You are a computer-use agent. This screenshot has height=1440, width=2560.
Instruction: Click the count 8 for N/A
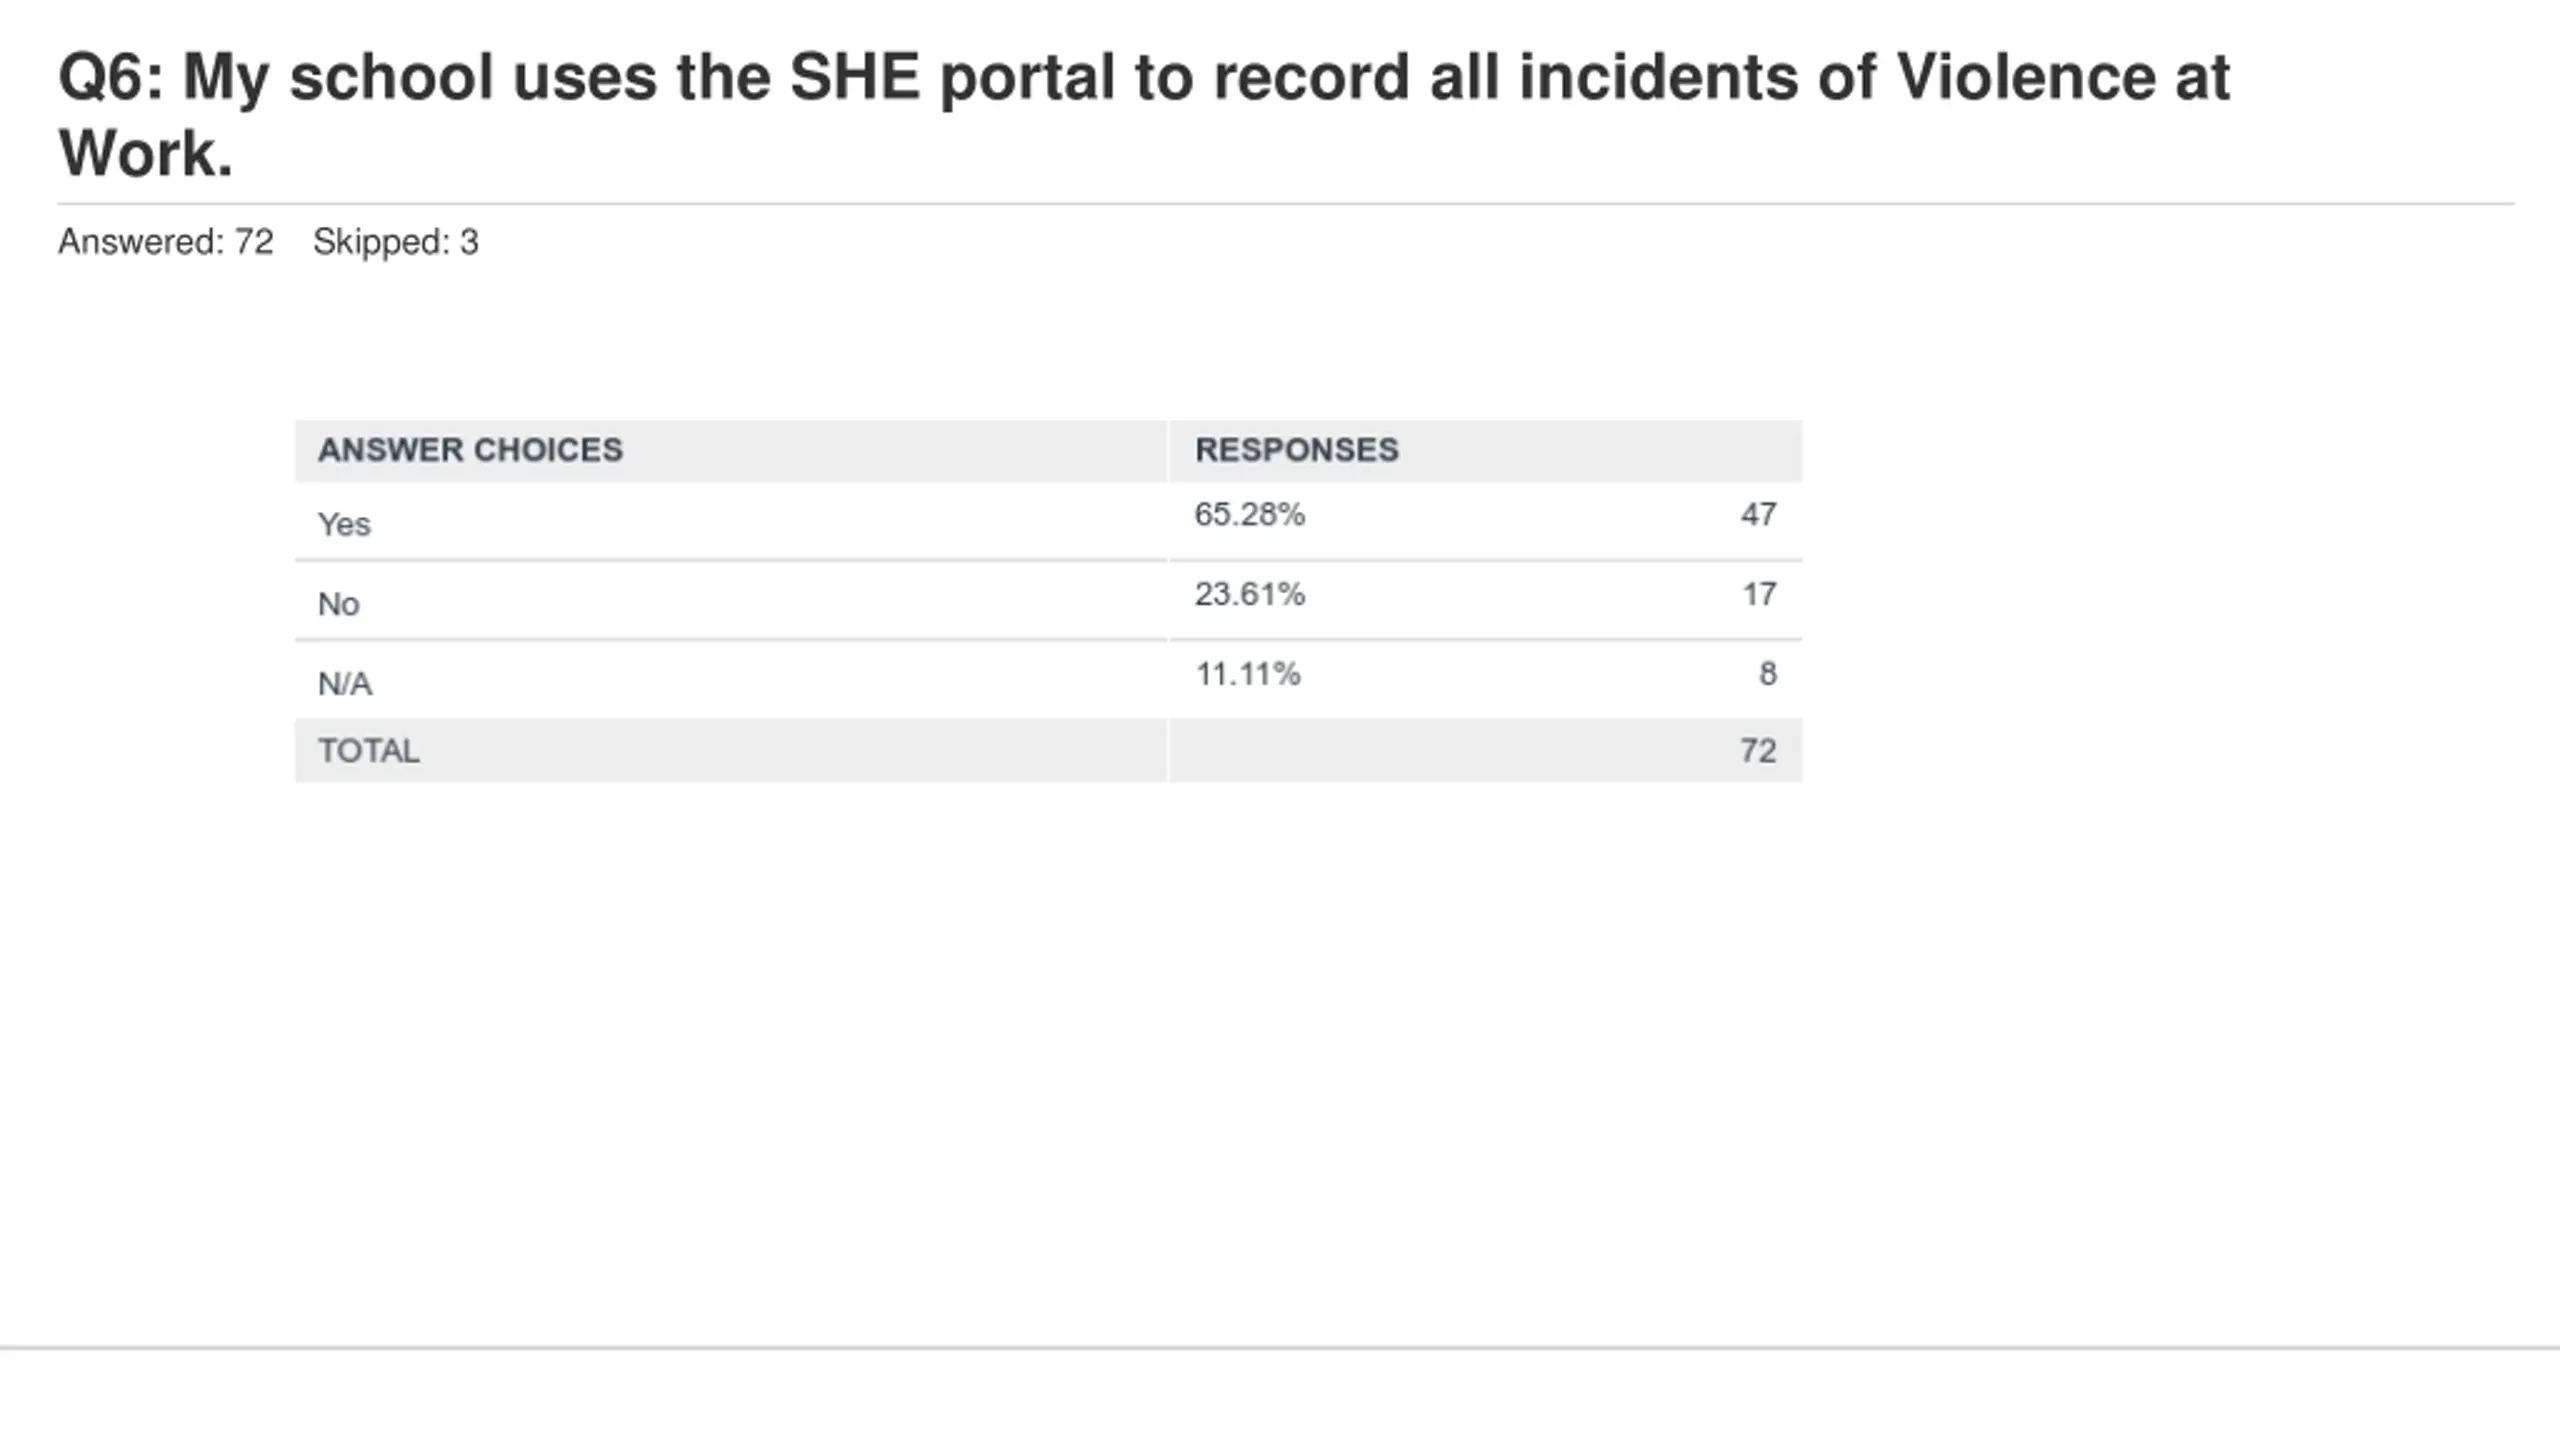pyautogui.click(x=1768, y=674)
